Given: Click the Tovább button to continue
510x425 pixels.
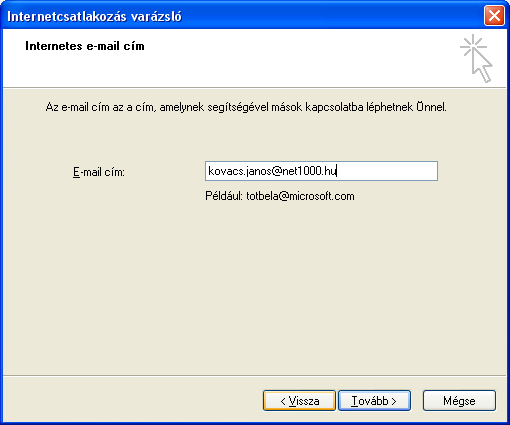Looking at the screenshot, I should coord(374,400).
